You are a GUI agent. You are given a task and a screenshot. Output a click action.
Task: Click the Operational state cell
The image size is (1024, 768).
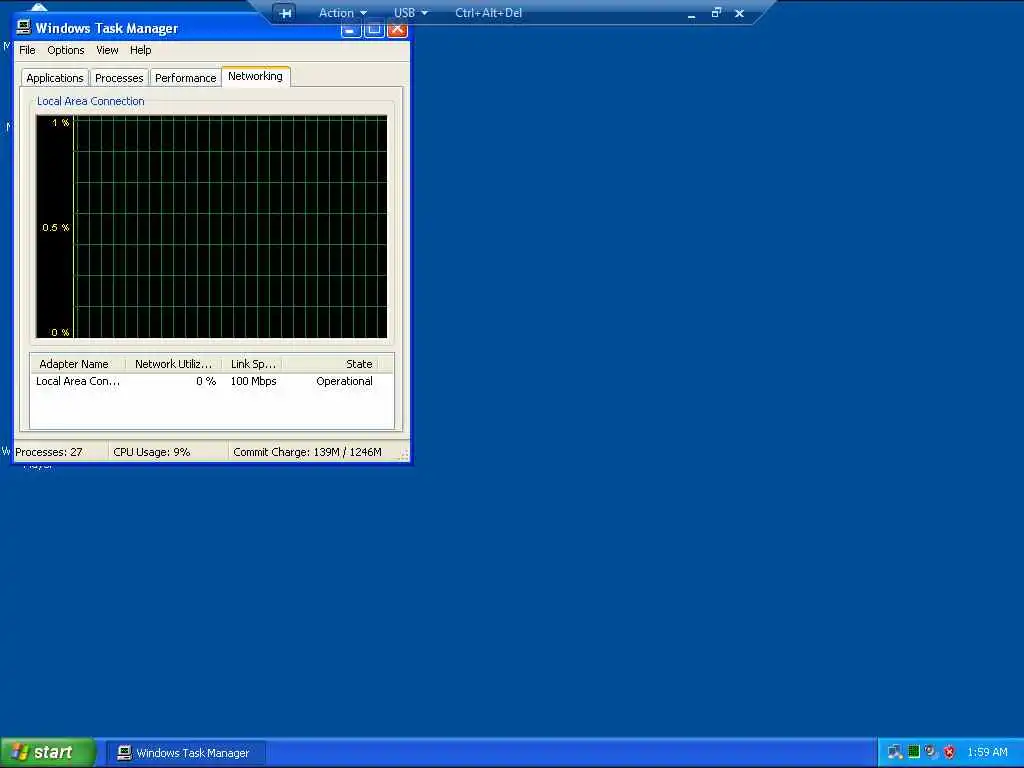(x=344, y=381)
